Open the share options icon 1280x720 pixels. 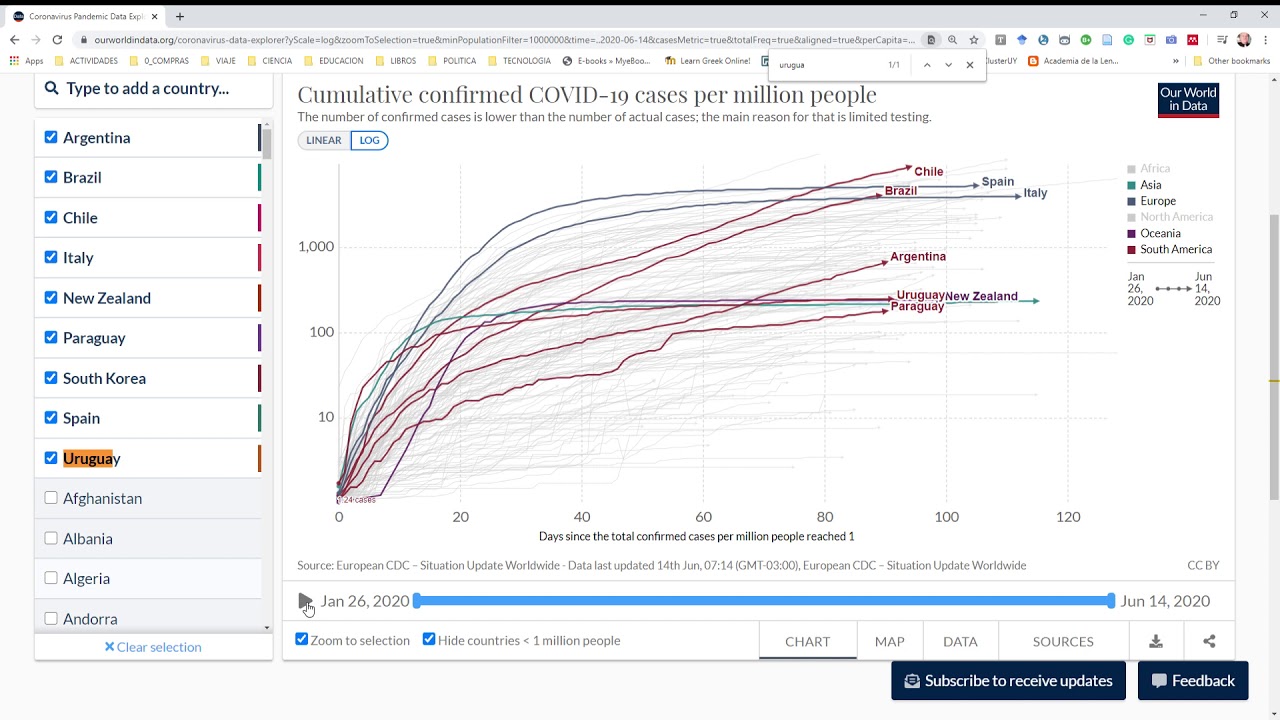[x=1209, y=641]
